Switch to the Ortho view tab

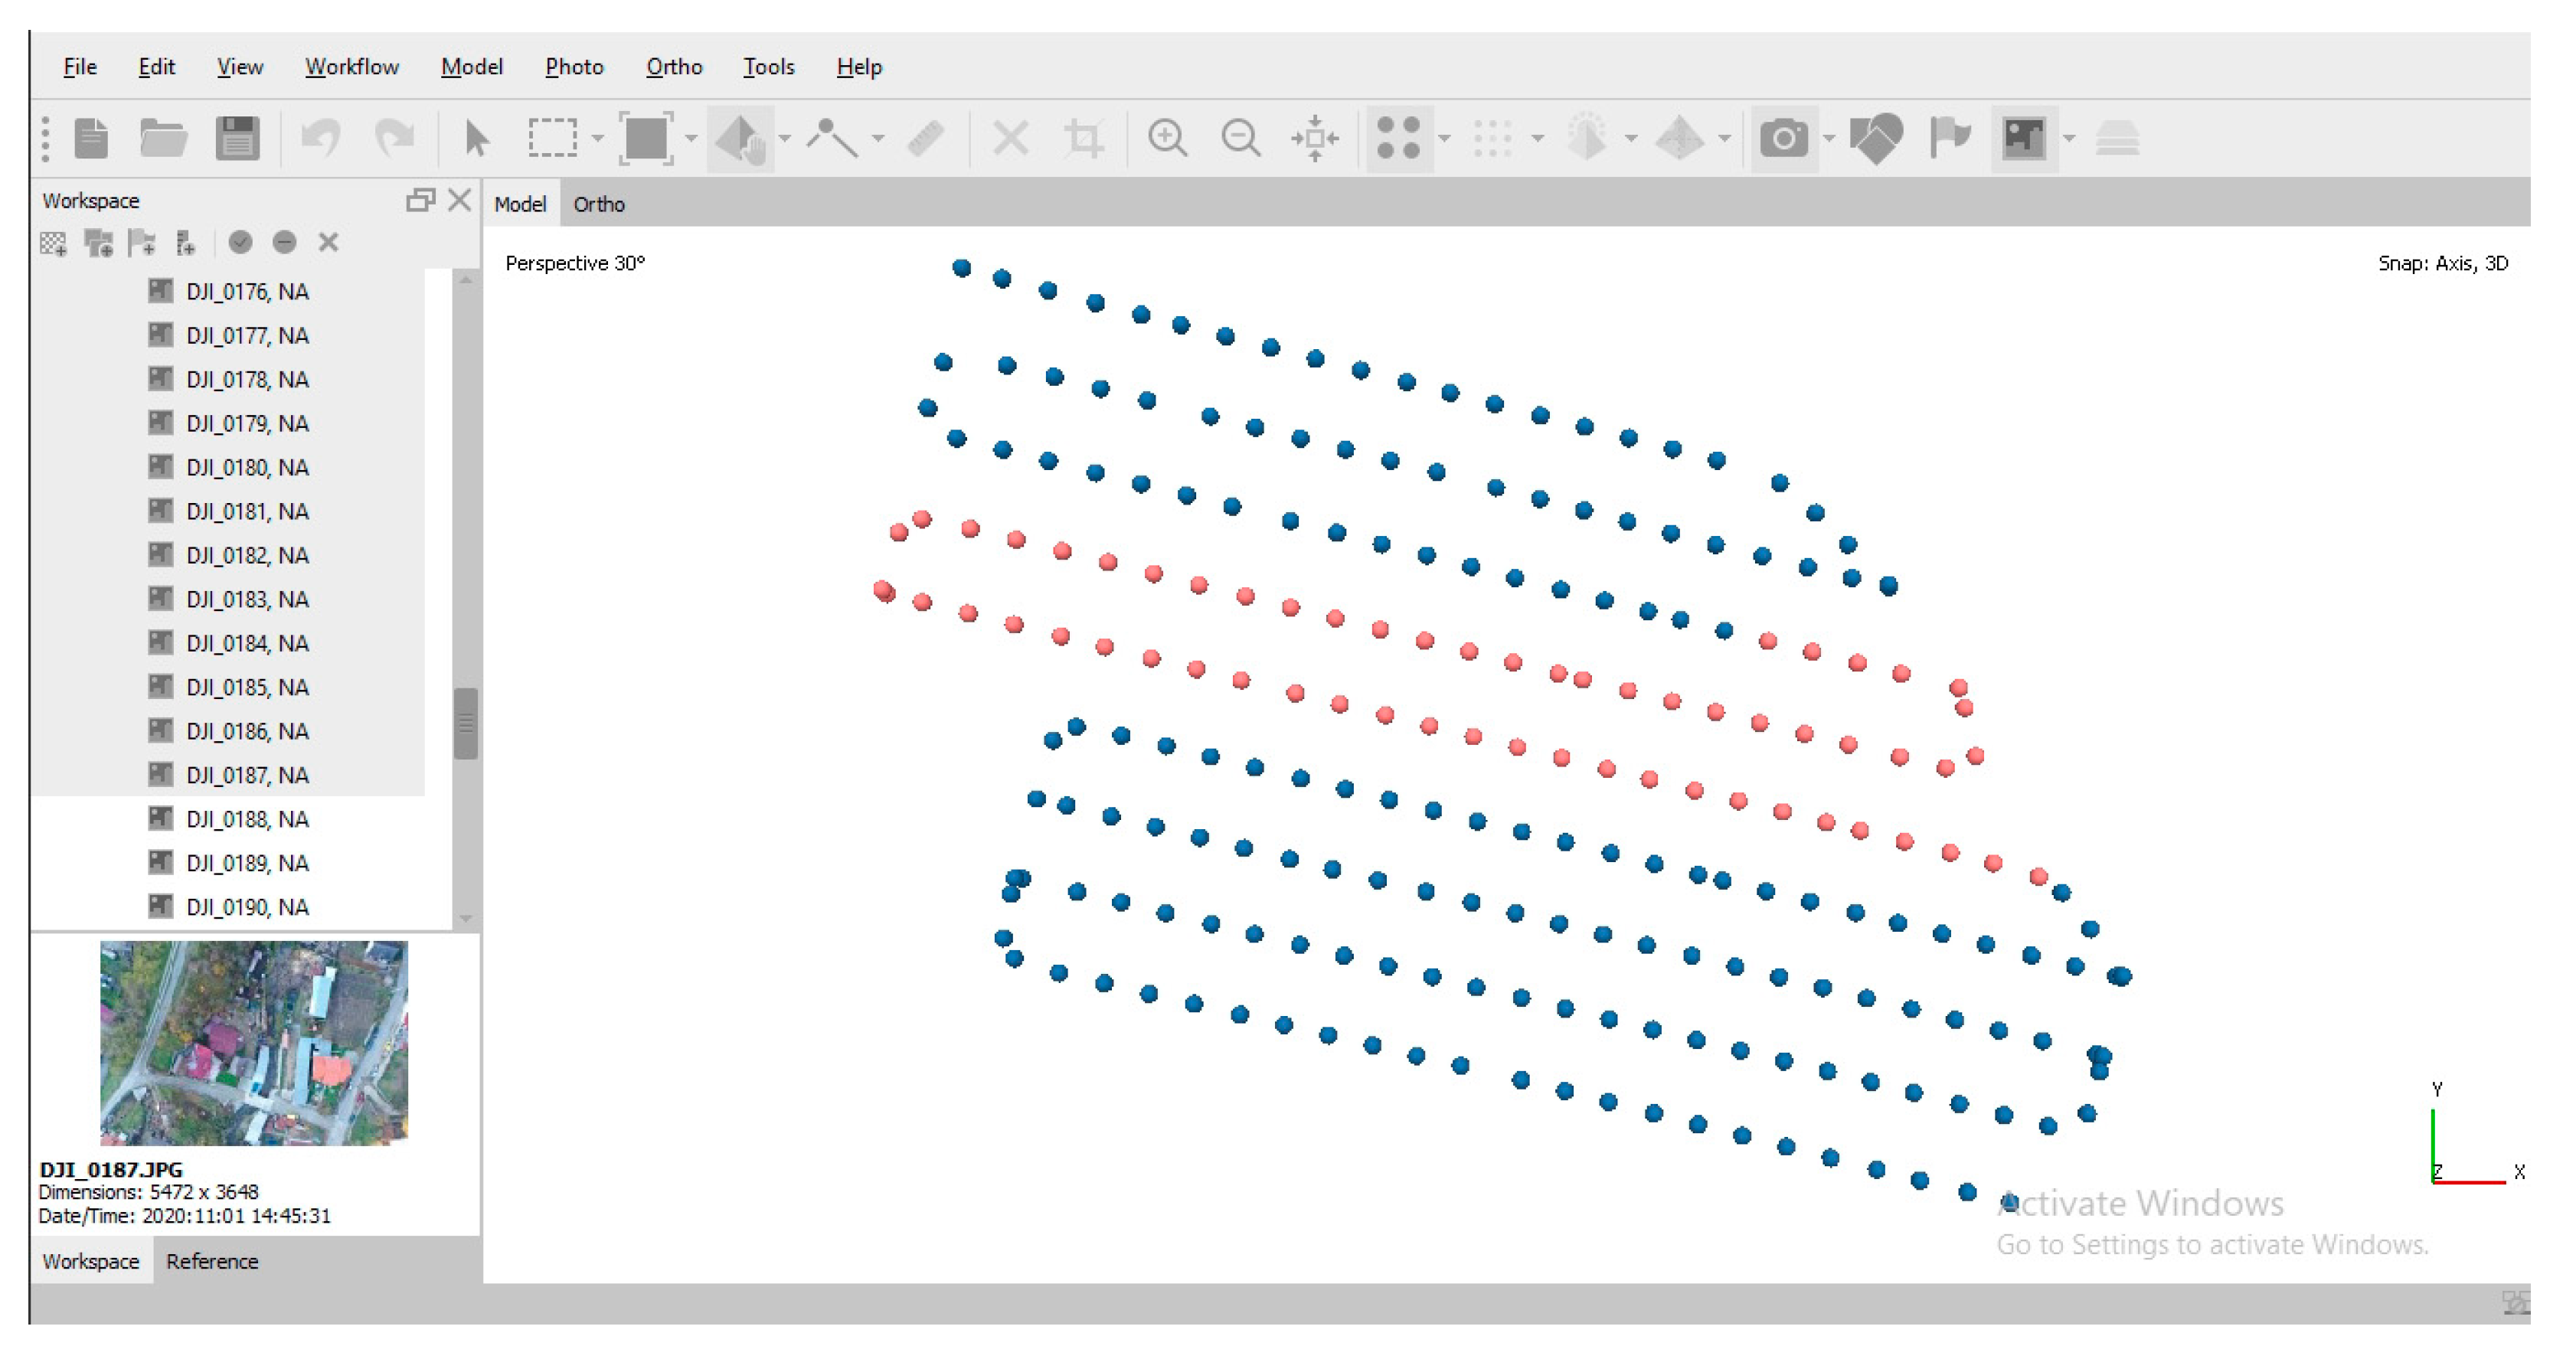(598, 204)
